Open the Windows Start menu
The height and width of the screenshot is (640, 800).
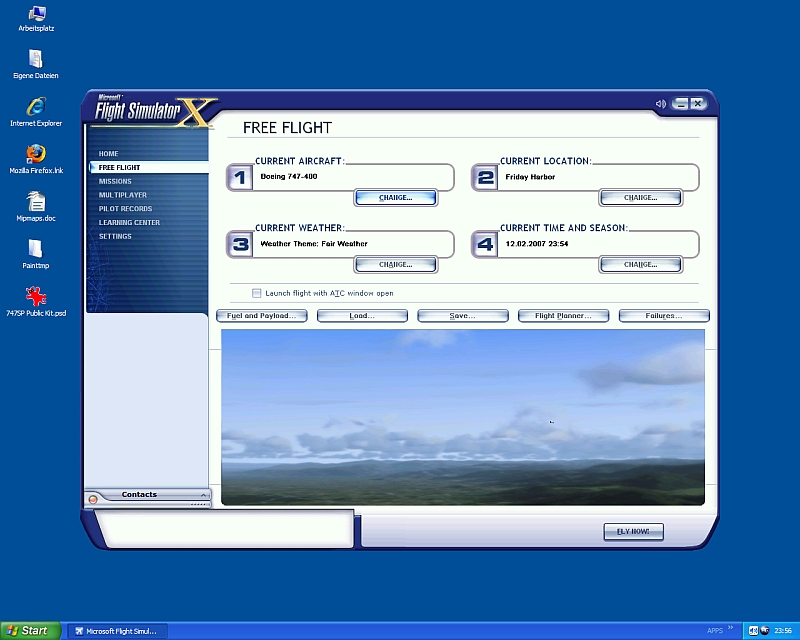[31, 631]
